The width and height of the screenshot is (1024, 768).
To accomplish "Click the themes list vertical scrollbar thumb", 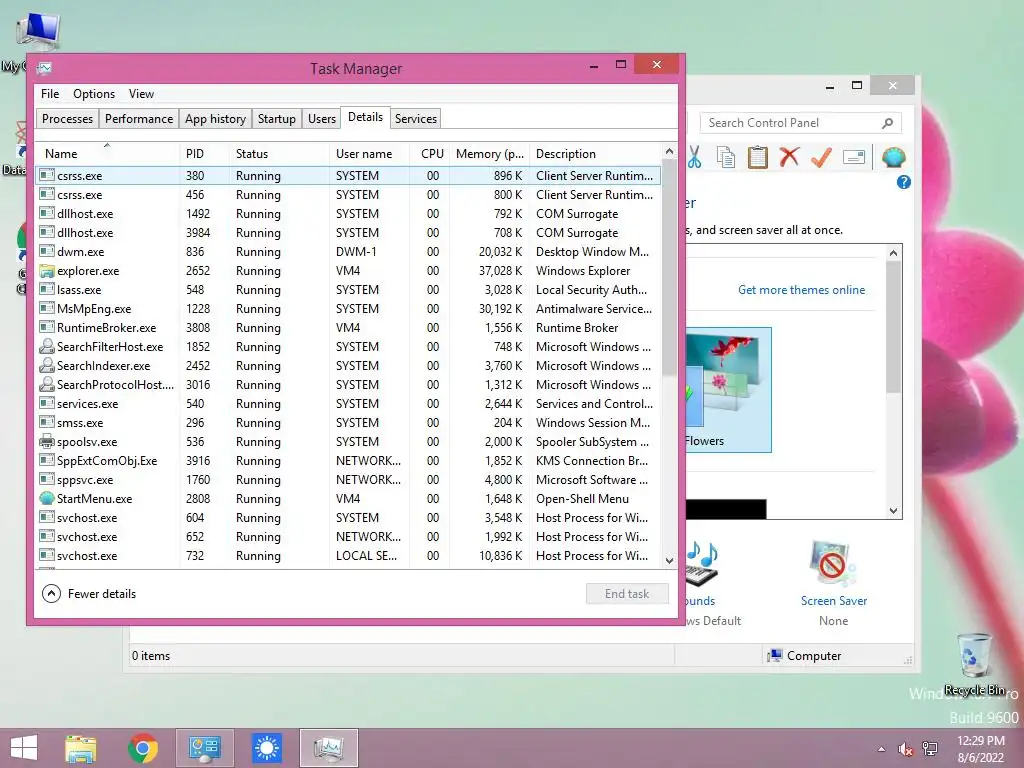I will [x=893, y=327].
